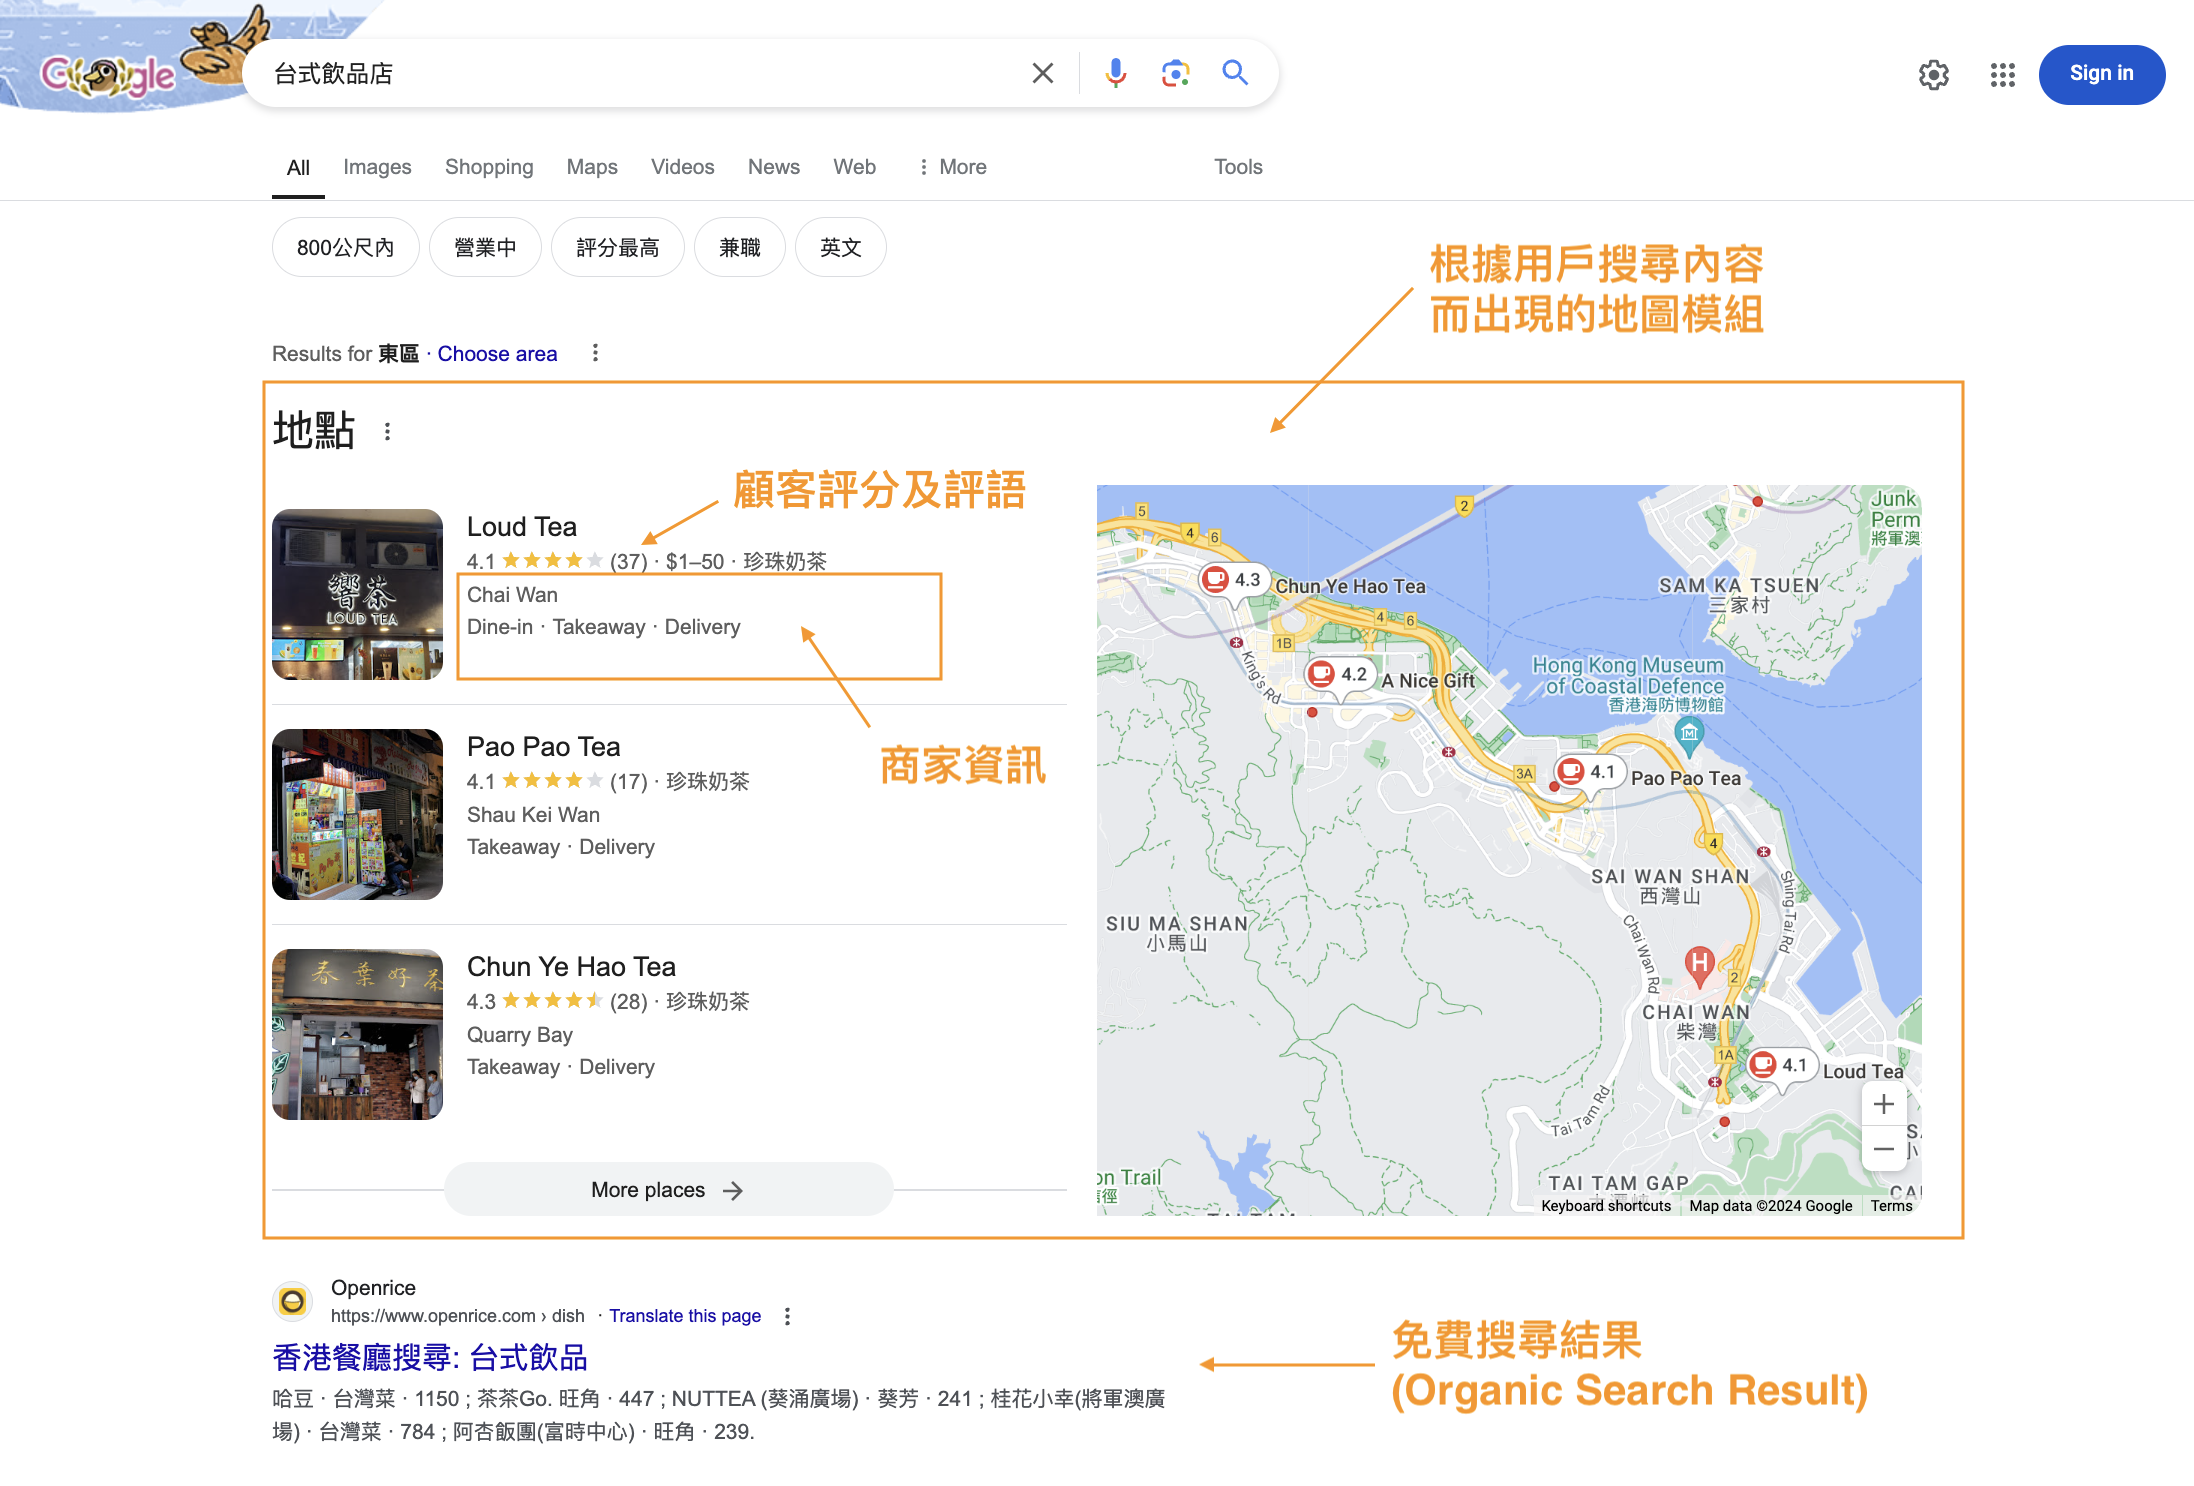Open the Openrice result options menu
Screen dimensions: 2194x1486
(x=788, y=1316)
